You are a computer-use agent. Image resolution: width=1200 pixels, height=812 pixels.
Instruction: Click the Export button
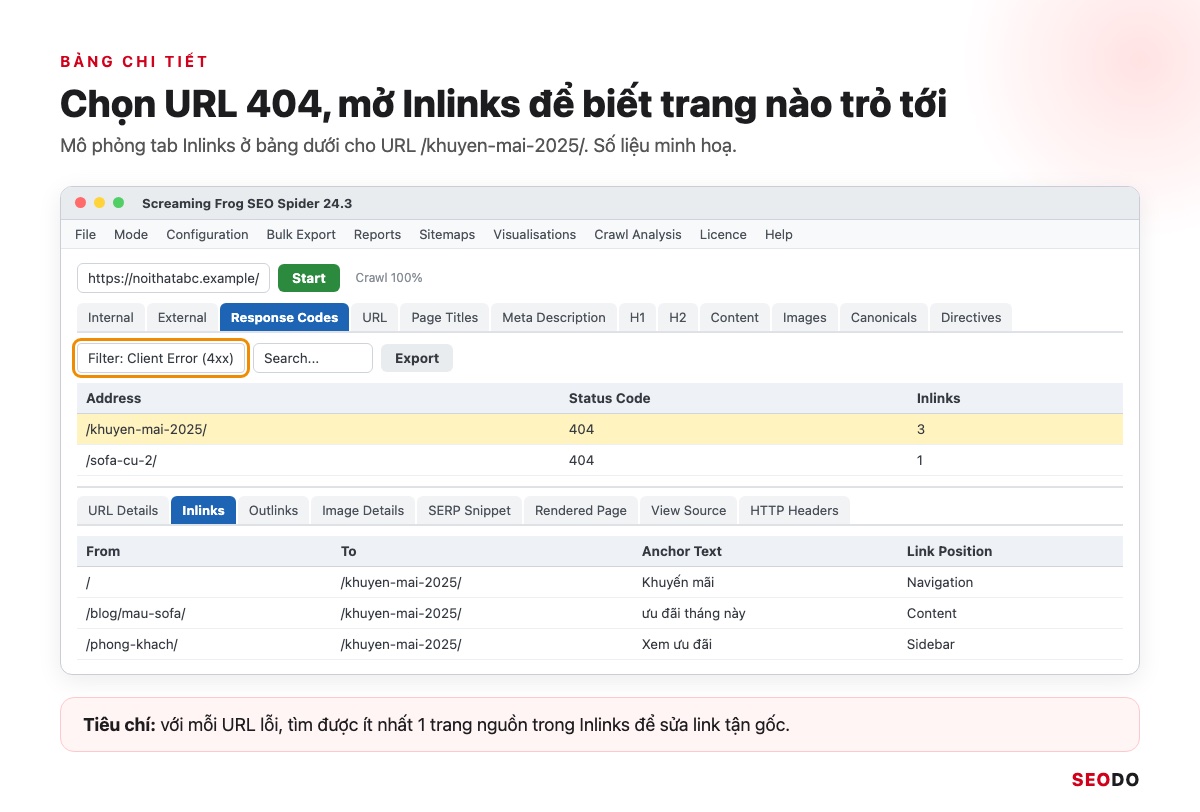click(x=417, y=358)
